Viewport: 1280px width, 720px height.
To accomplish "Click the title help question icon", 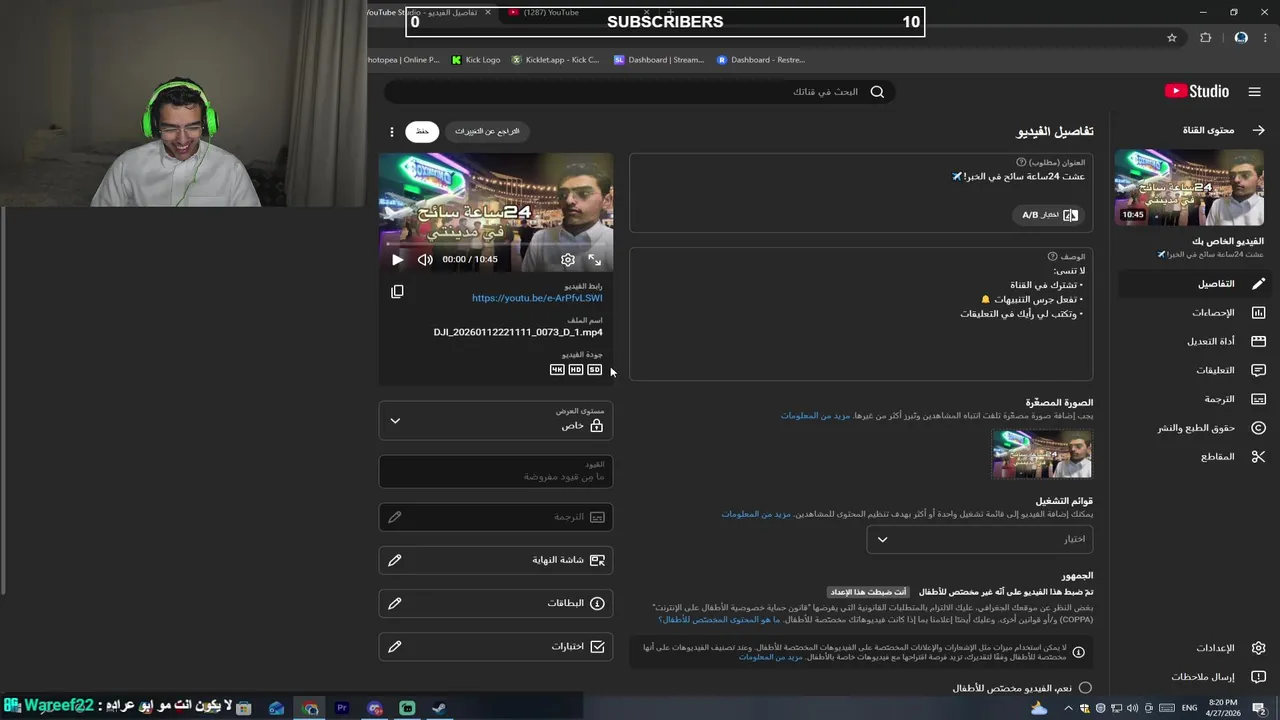I will (x=1021, y=162).
